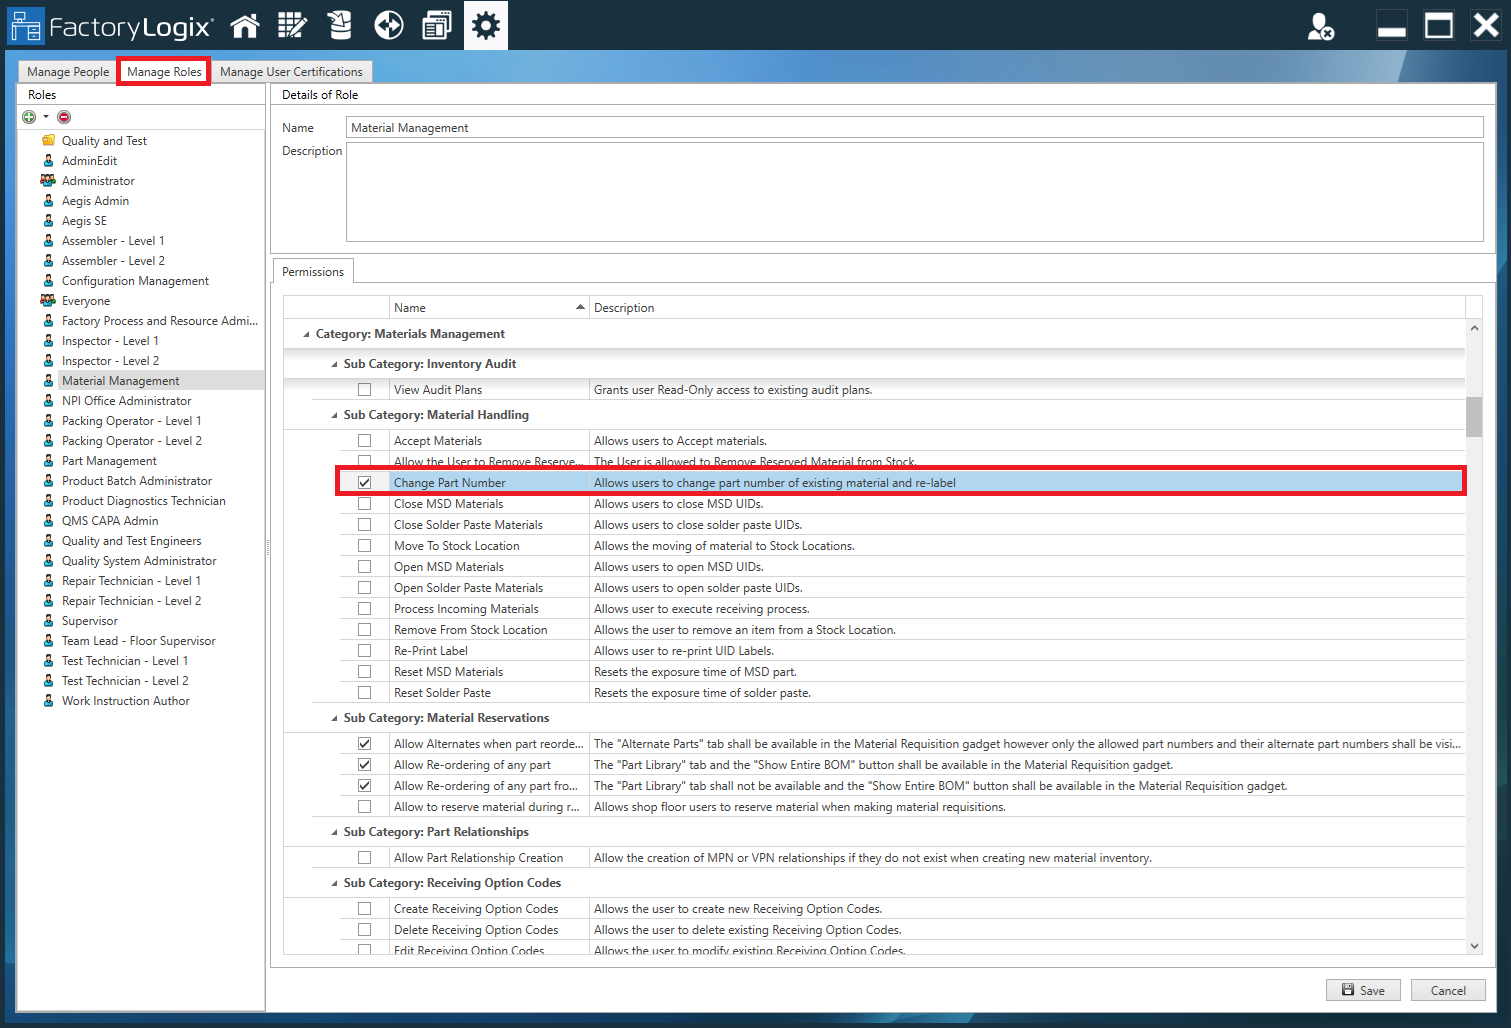
Task: Enable the Re-Print Label permission
Action: click(x=364, y=650)
